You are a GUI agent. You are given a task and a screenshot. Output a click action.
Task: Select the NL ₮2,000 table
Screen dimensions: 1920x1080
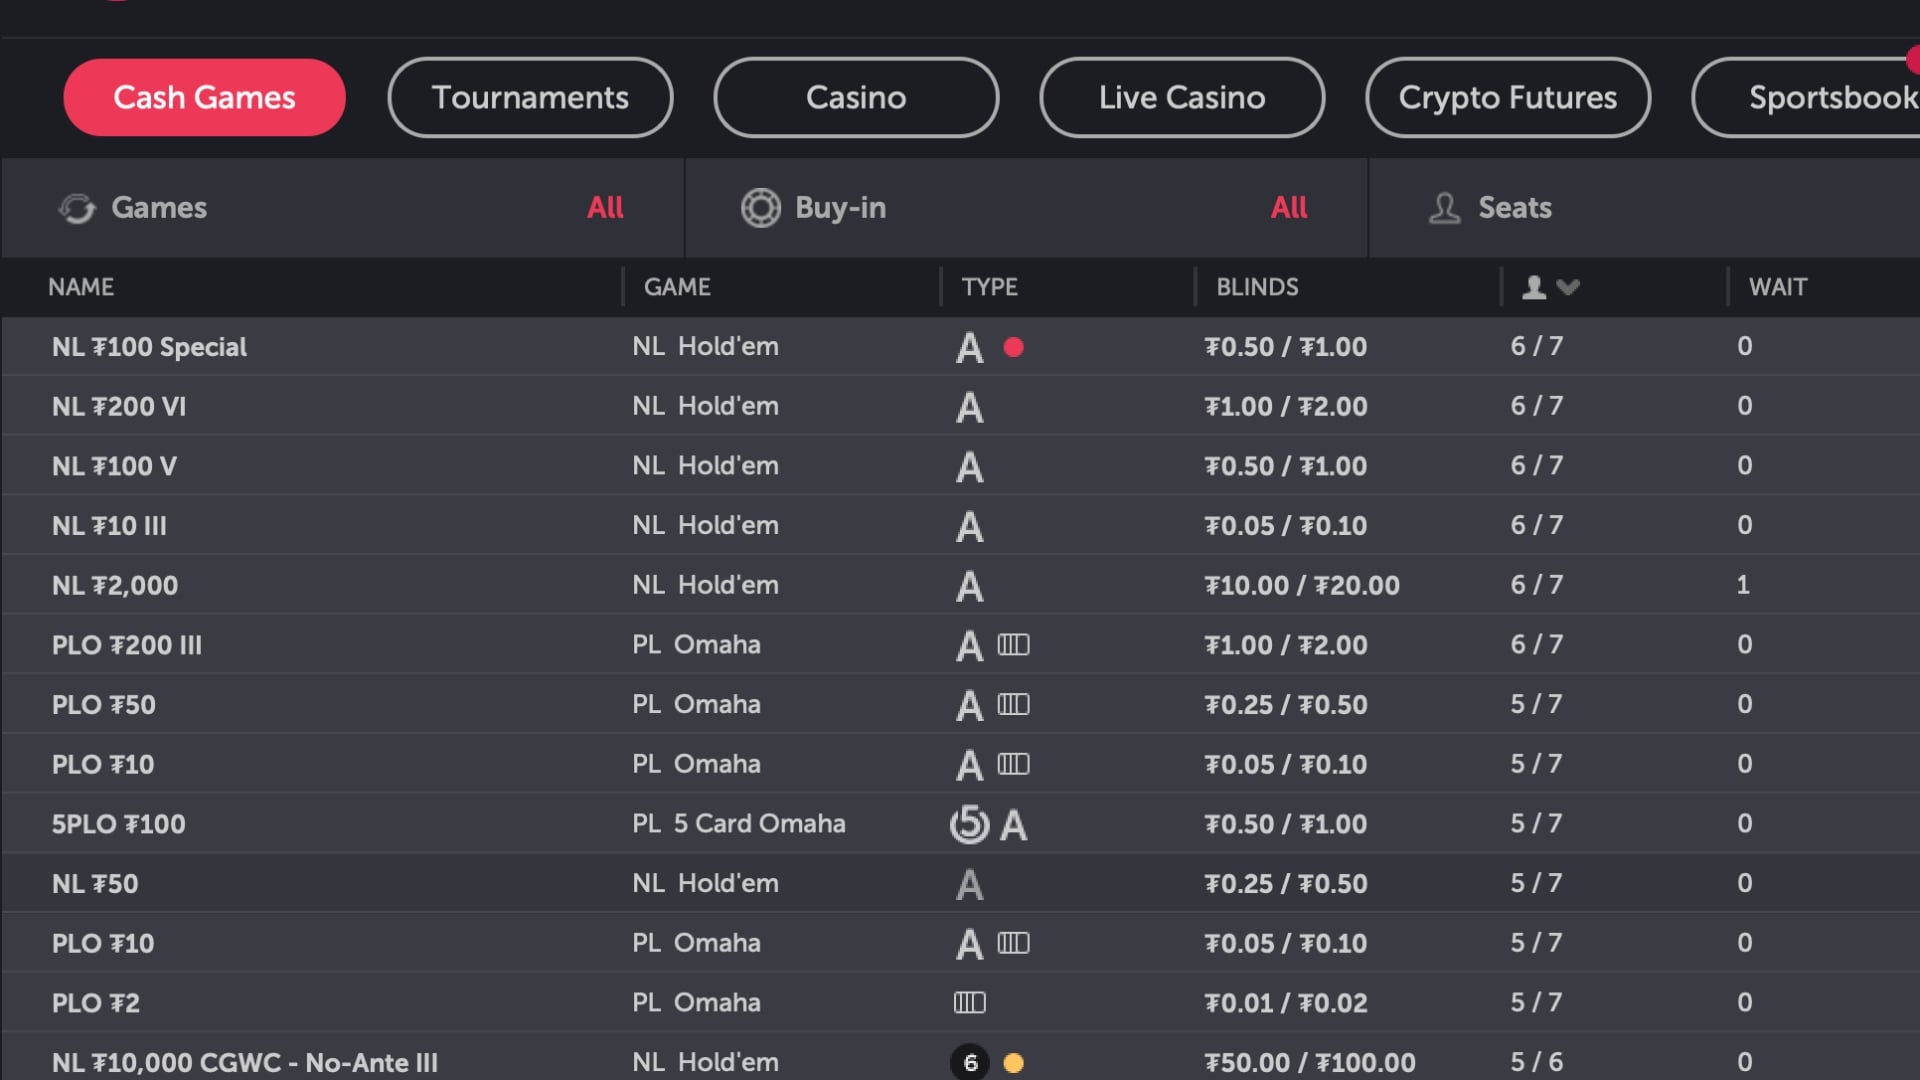960,585
